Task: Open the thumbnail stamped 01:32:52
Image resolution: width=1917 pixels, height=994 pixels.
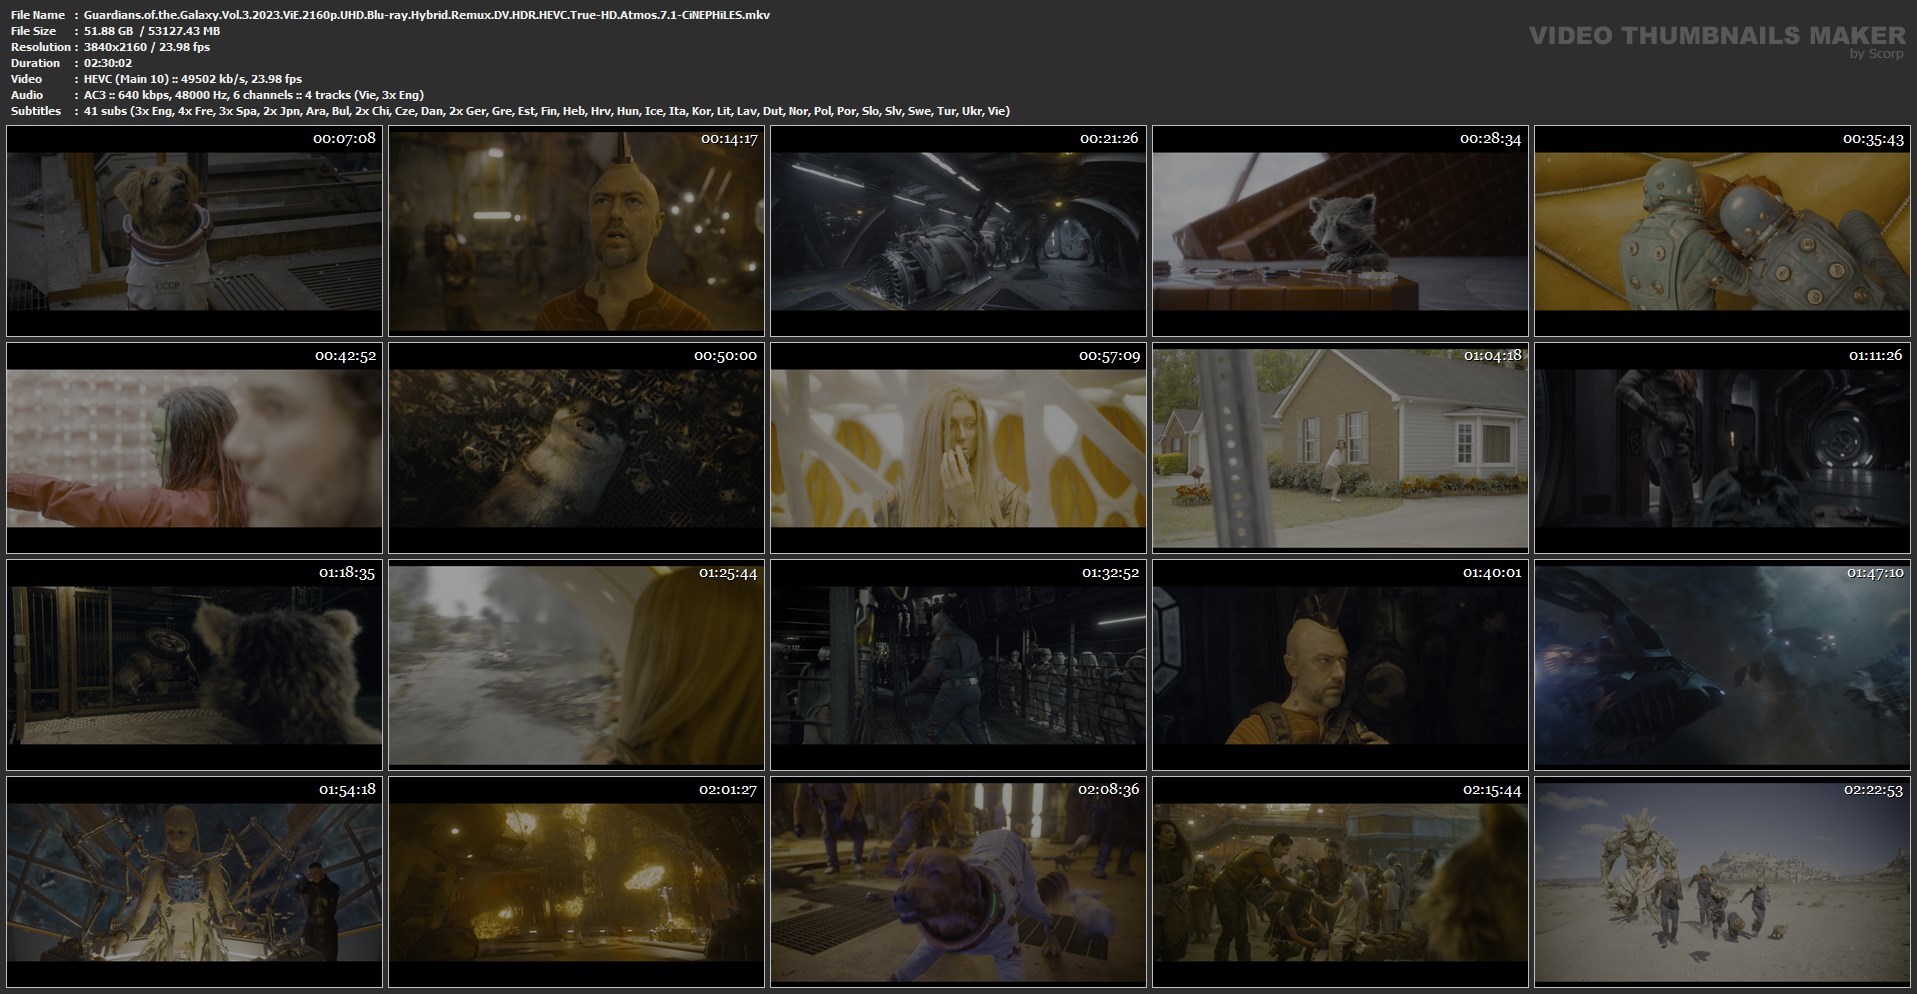Action: [958, 665]
